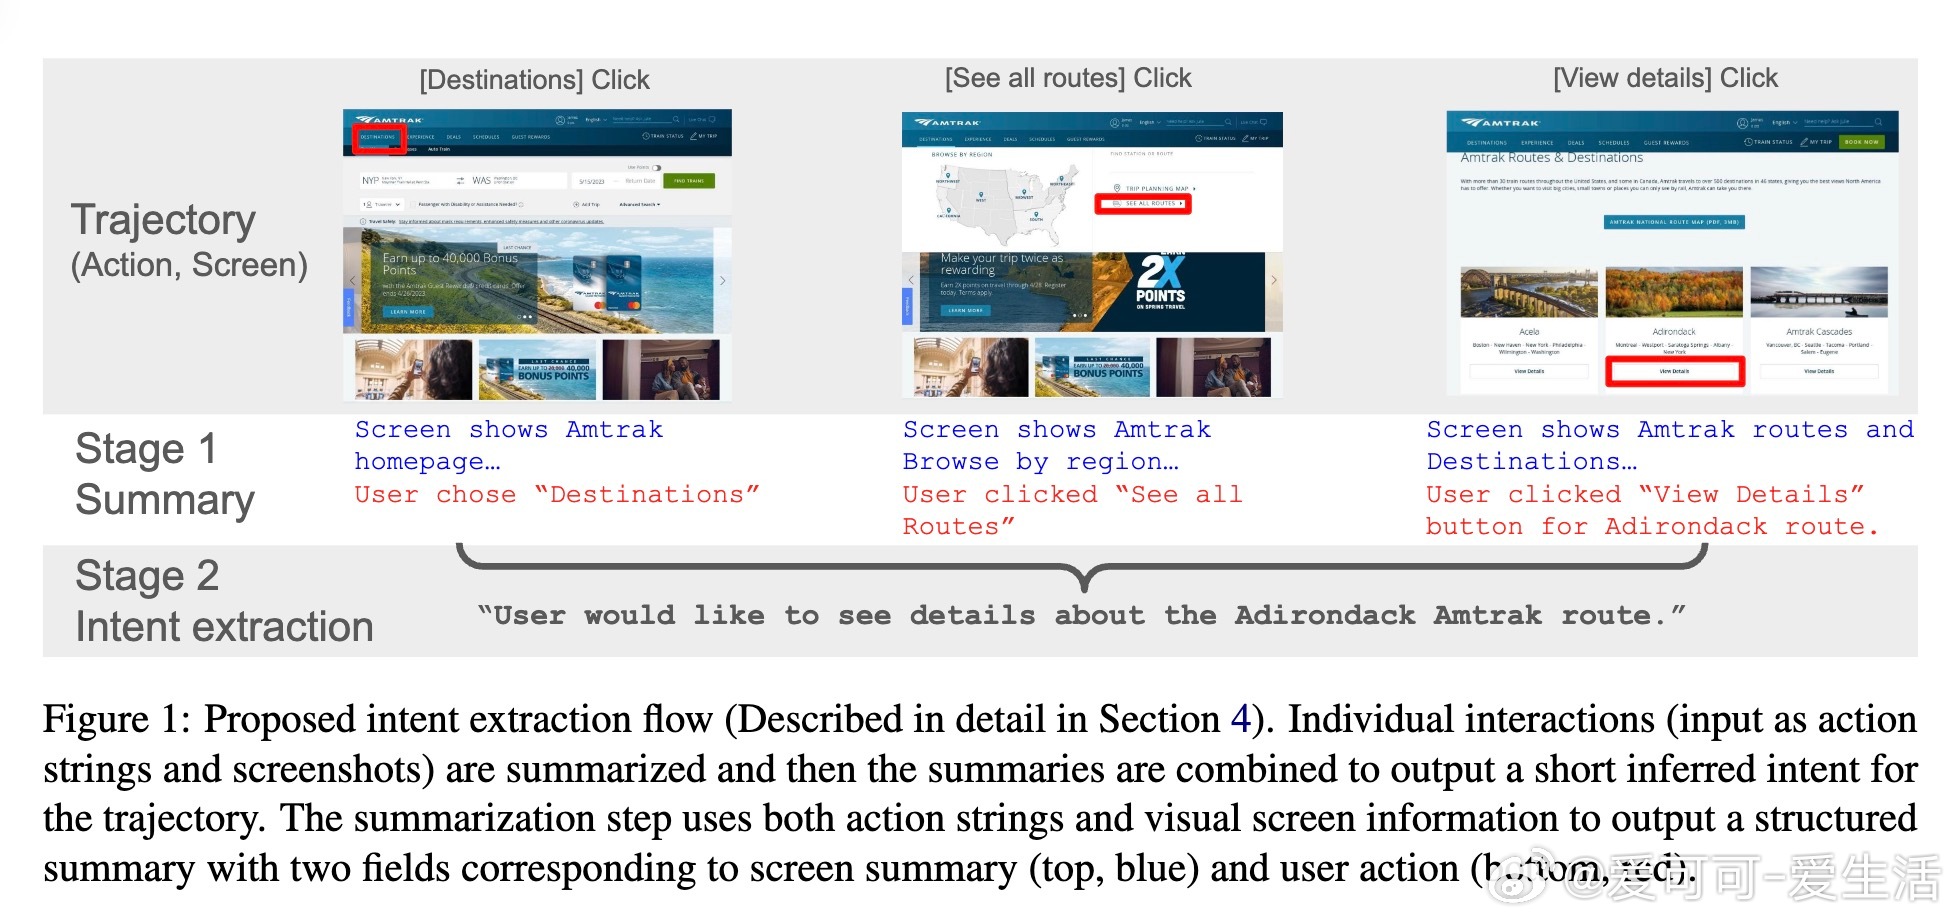Click the Amtrak logo in the [View details] screenshot
The width and height of the screenshot is (1958, 924).
[1500, 123]
